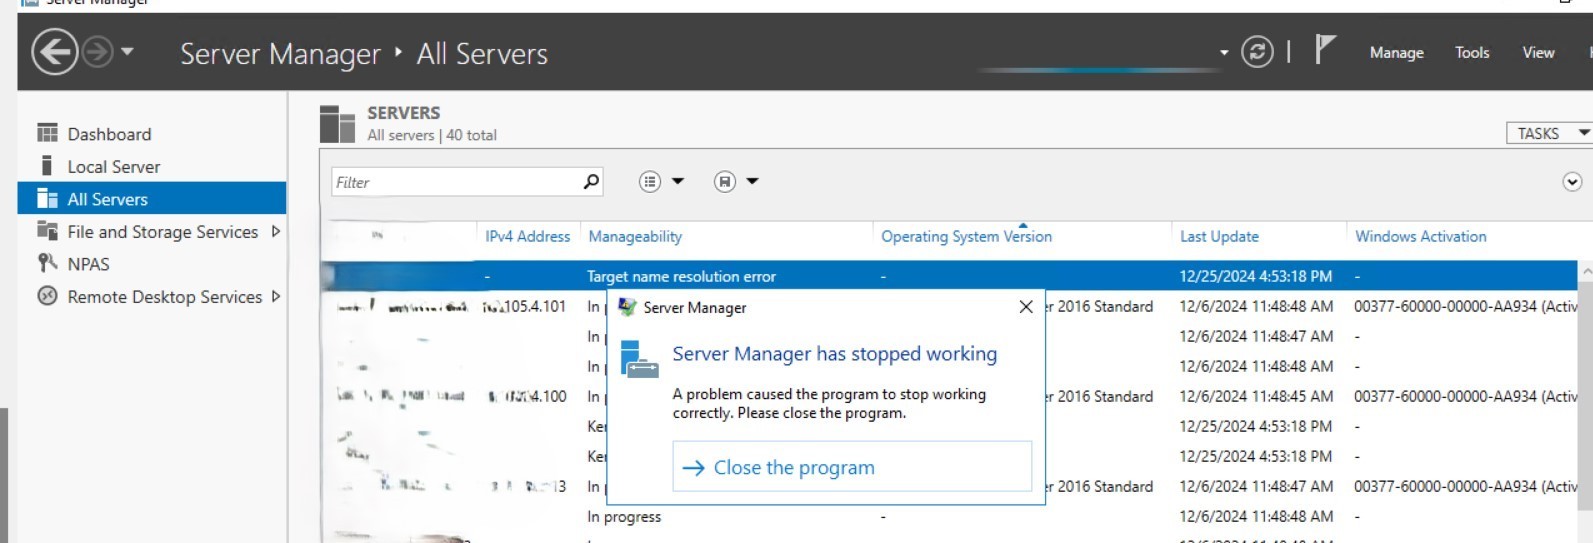This screenshot has height=543, width=1593.
Task: Click the All Servers sidebar icon
Action: 47,198
